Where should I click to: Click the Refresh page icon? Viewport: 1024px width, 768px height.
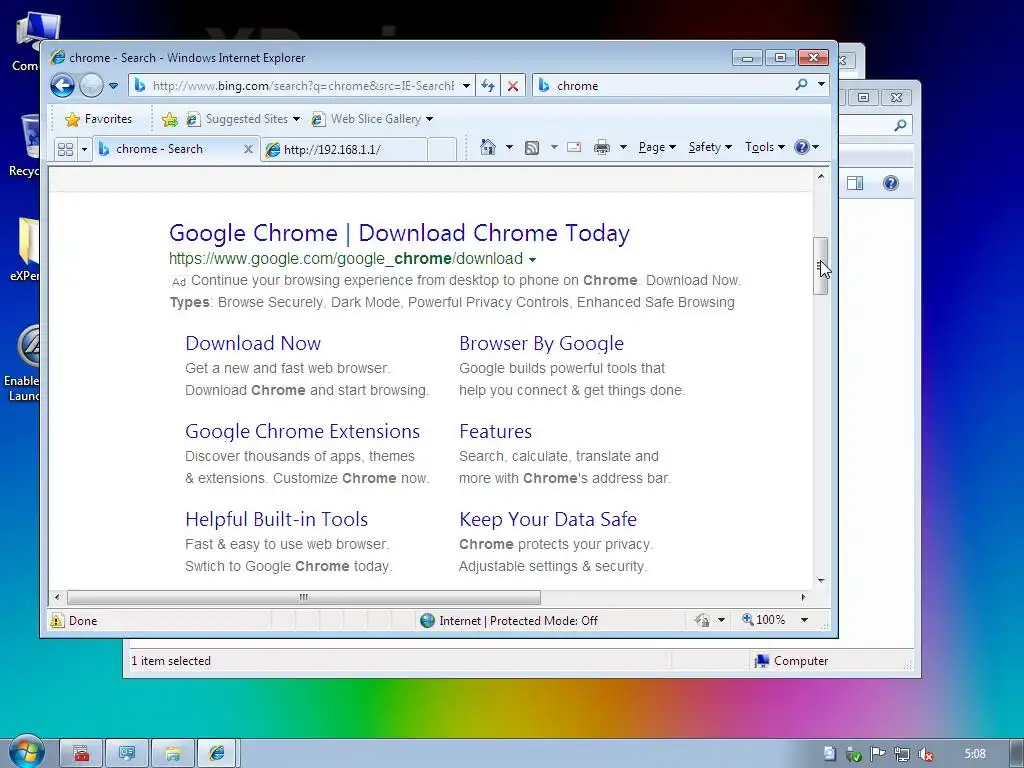[488, 86]
